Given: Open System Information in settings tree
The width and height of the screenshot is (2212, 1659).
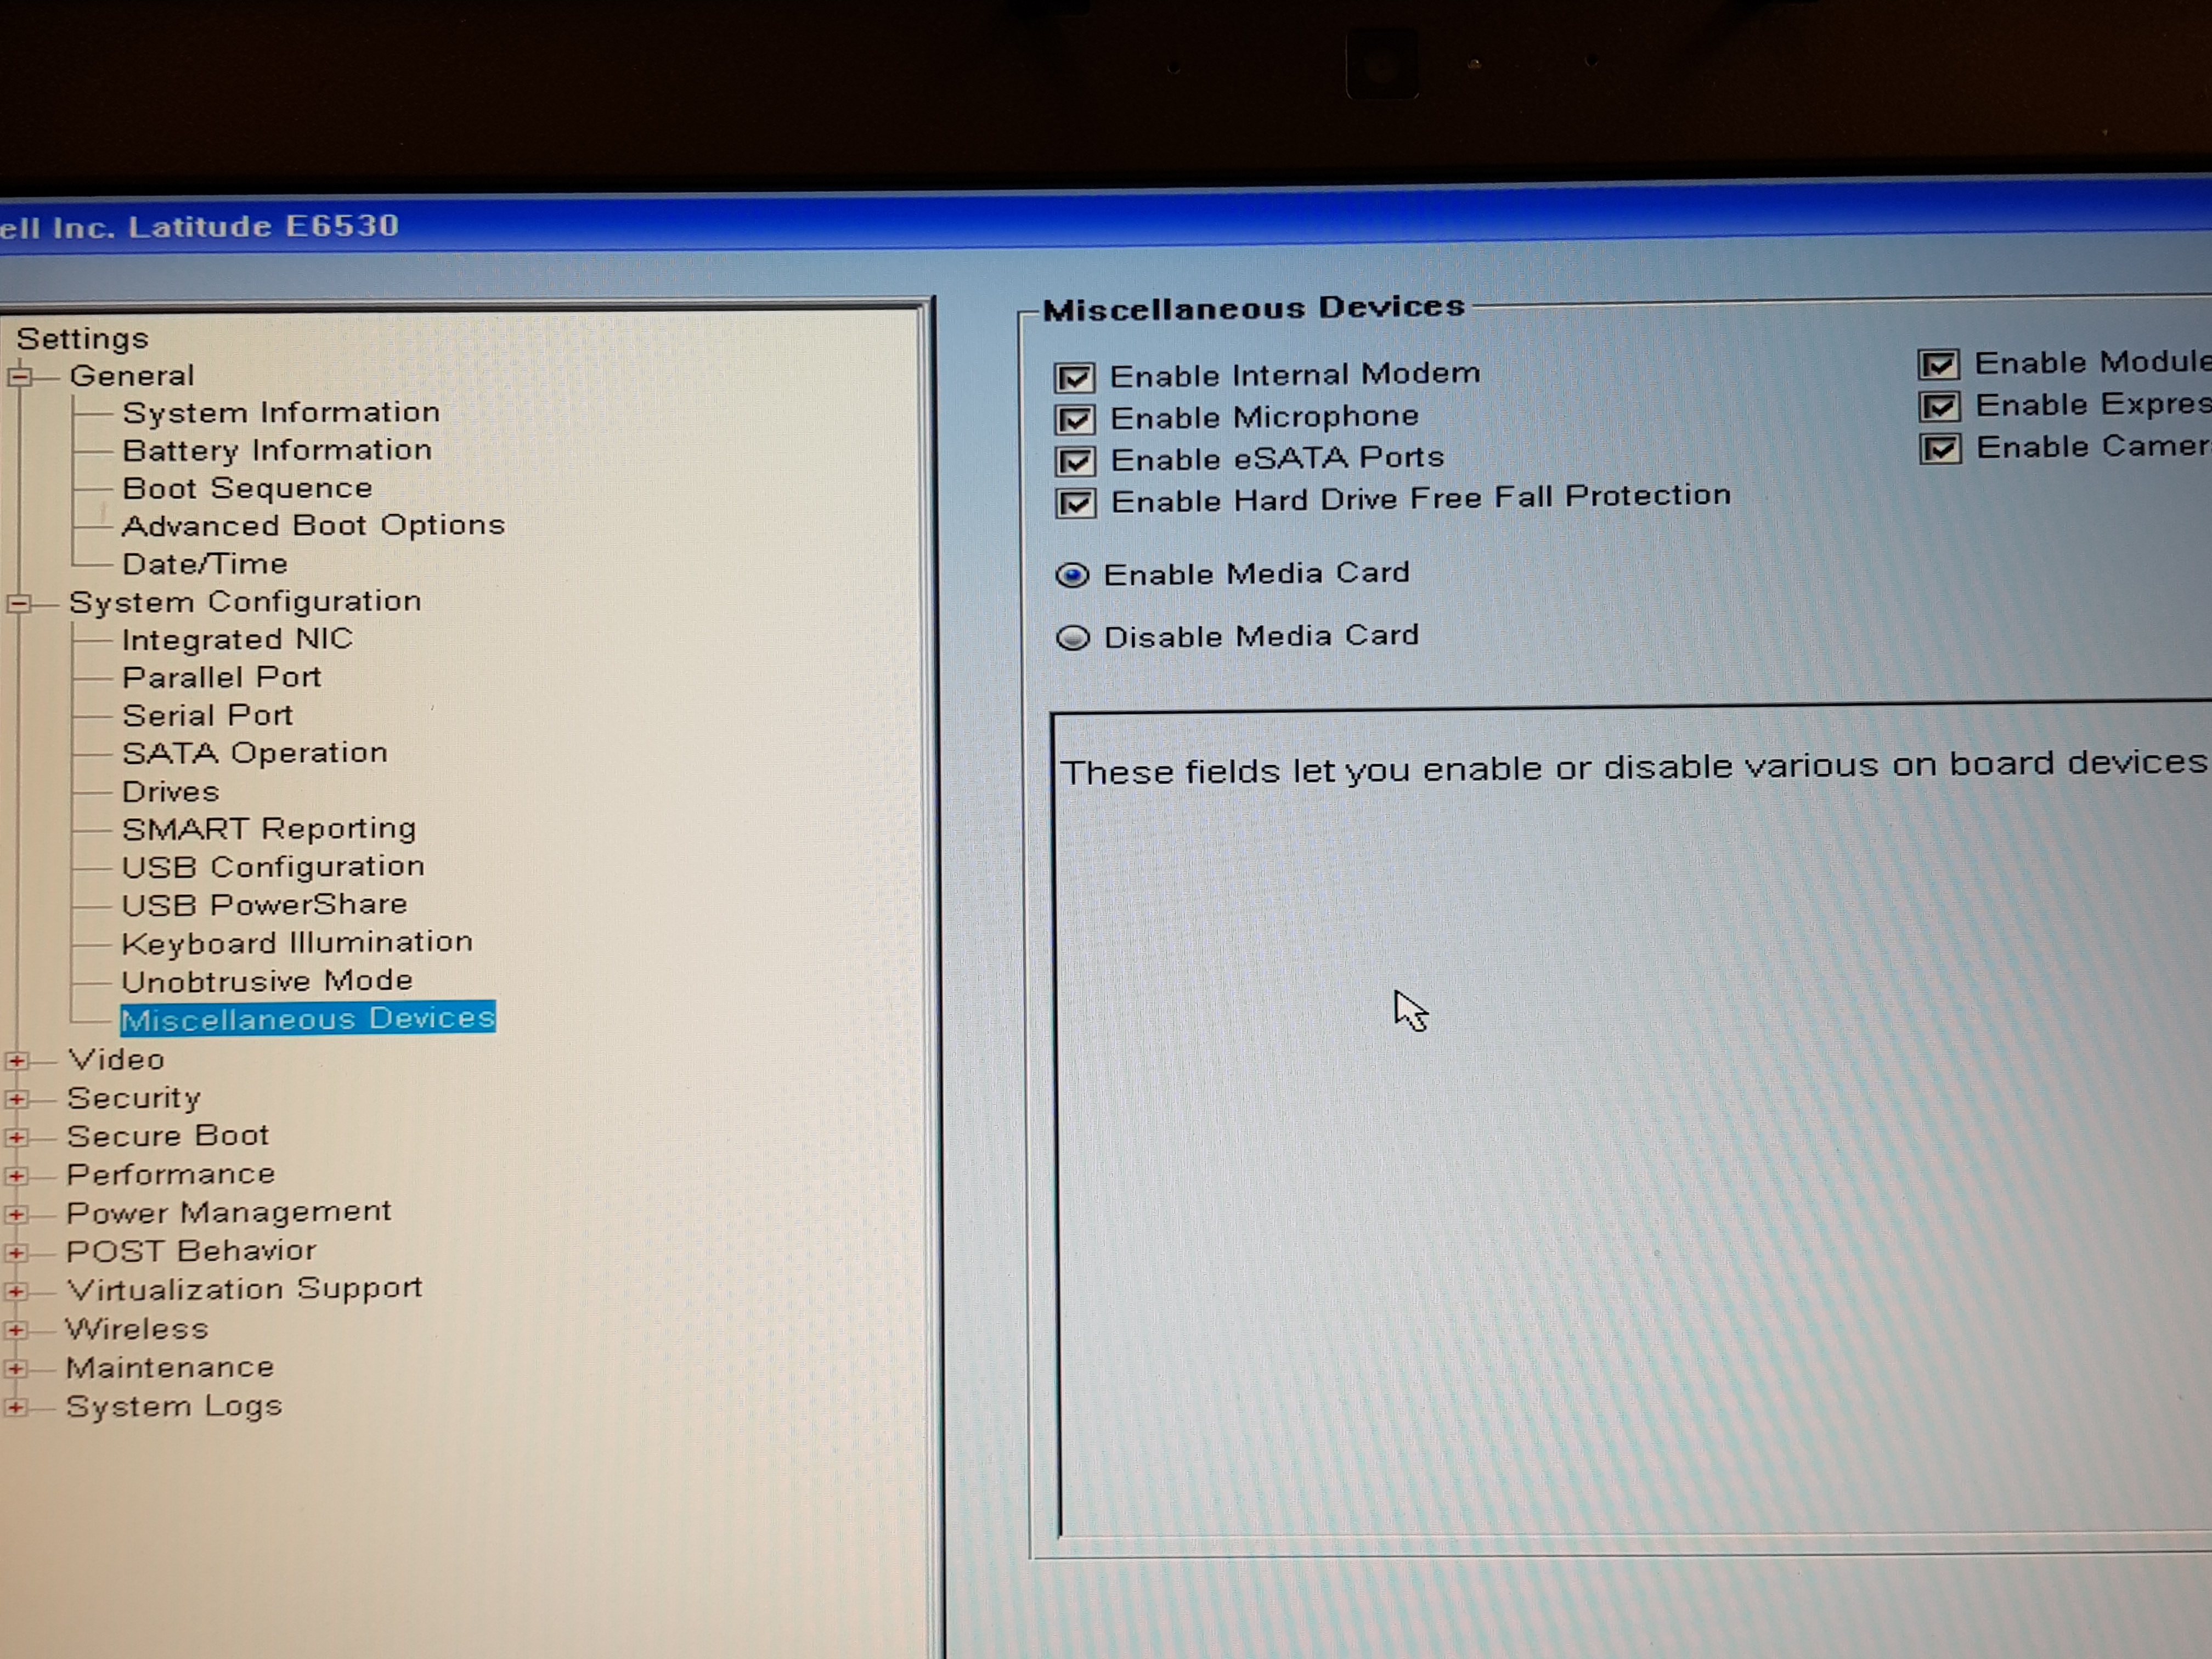Looking at the screenshot, I should click(281, 413).
